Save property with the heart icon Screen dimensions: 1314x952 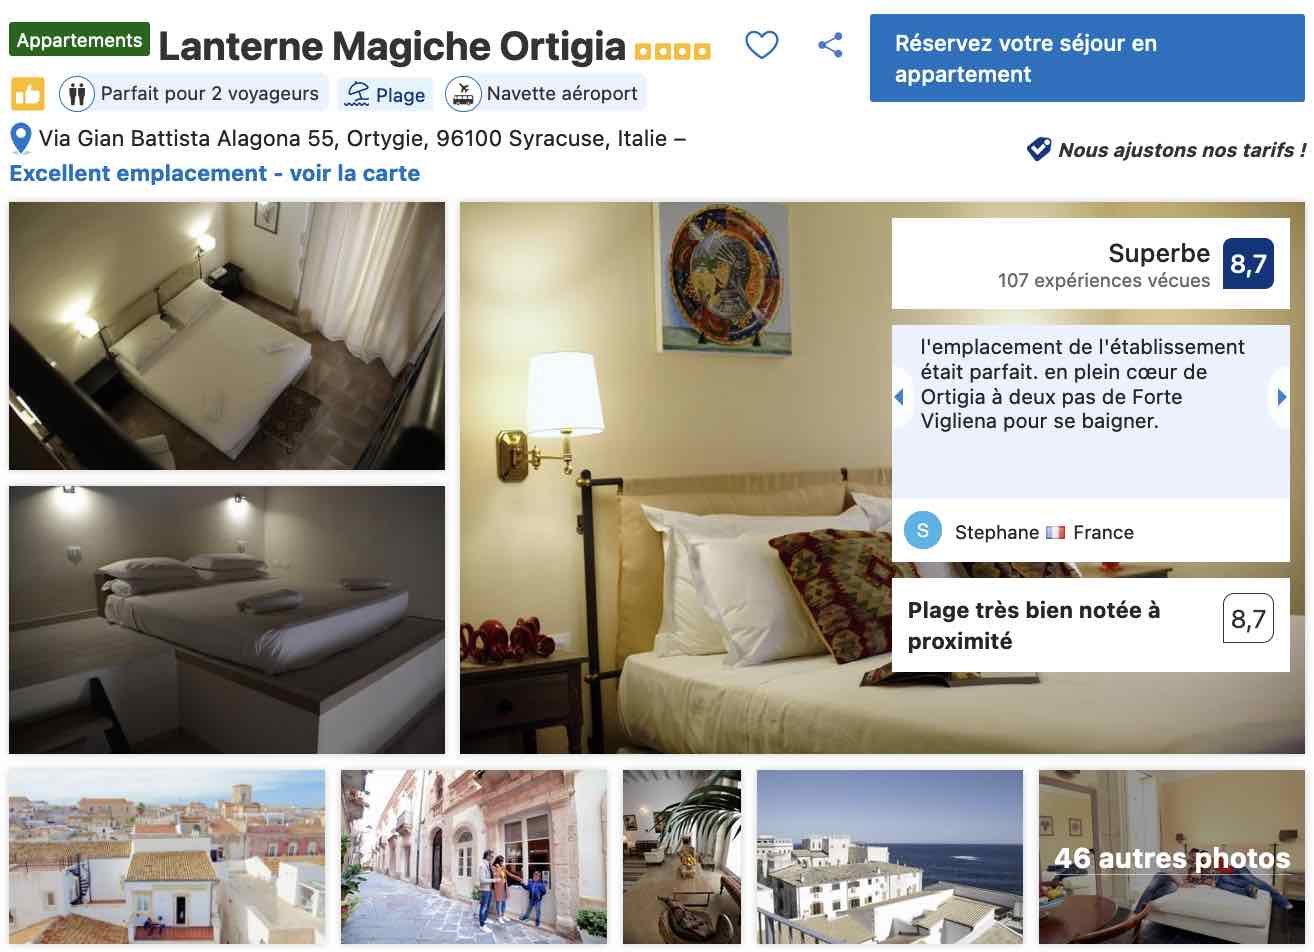click(762, 45)
